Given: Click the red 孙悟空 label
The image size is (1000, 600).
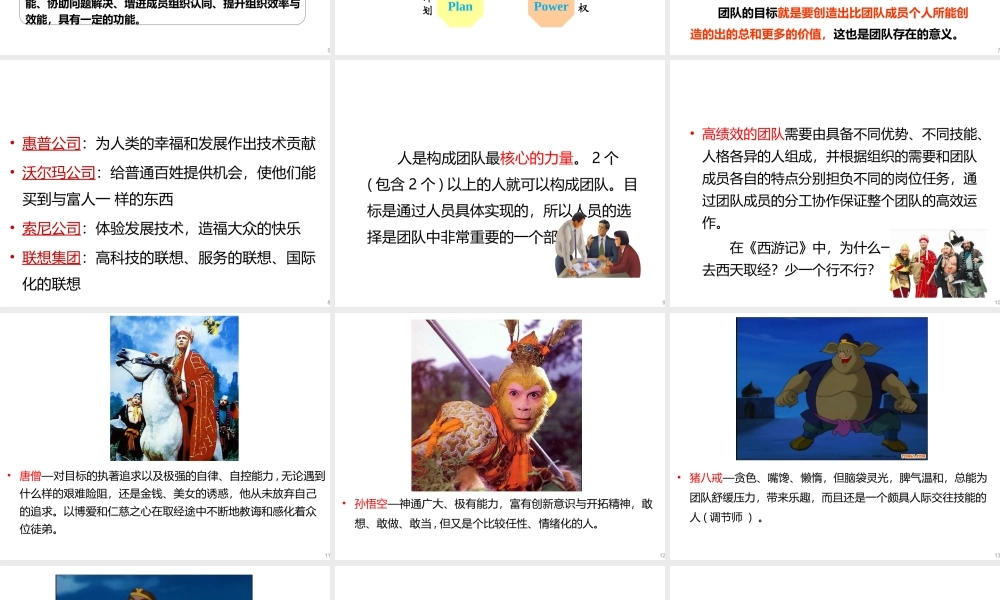Looking at the screenshot, I should coord(371,504).
